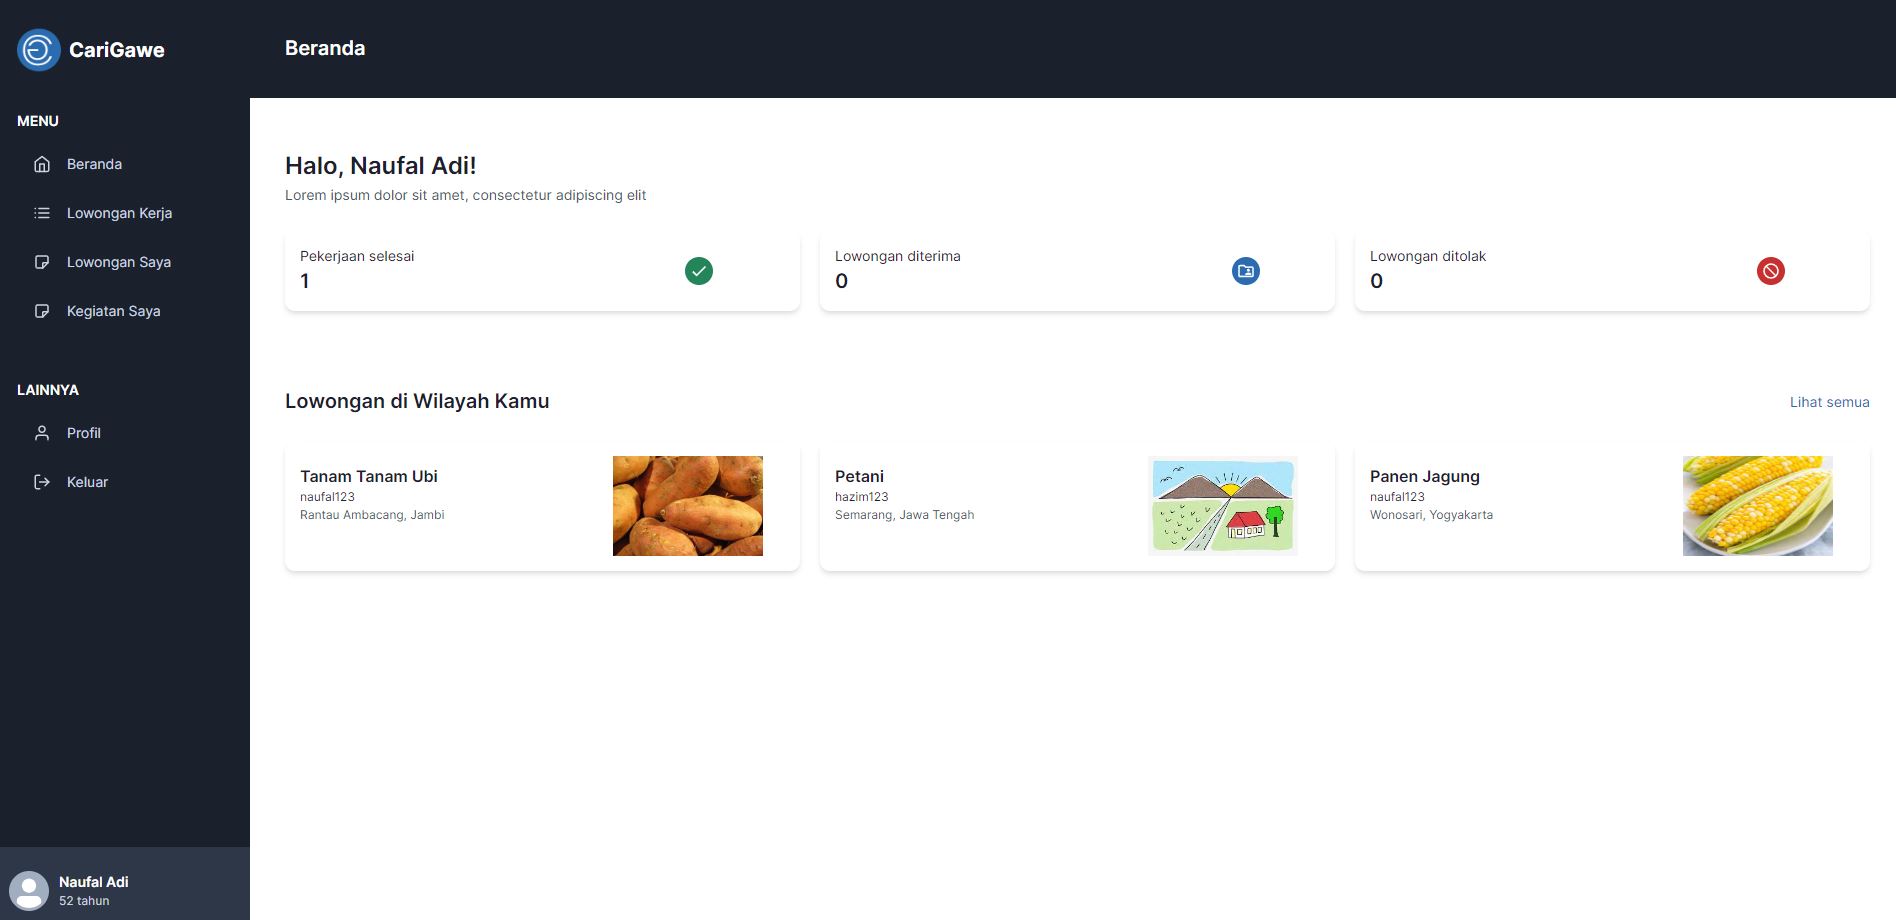Click 'naufal123' on the Tanam Tanam Ubi card
The width and height of the screenshot is (1896, 920).
(327, 497)
